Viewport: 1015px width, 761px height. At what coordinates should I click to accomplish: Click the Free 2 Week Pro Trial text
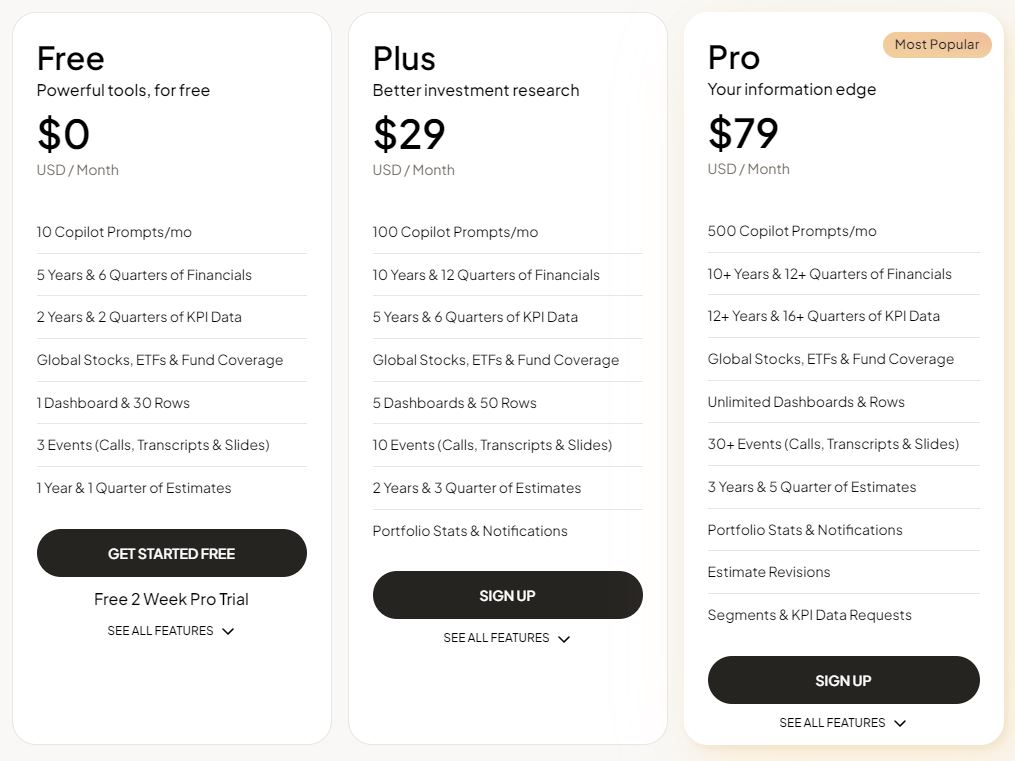click(171, 599)
